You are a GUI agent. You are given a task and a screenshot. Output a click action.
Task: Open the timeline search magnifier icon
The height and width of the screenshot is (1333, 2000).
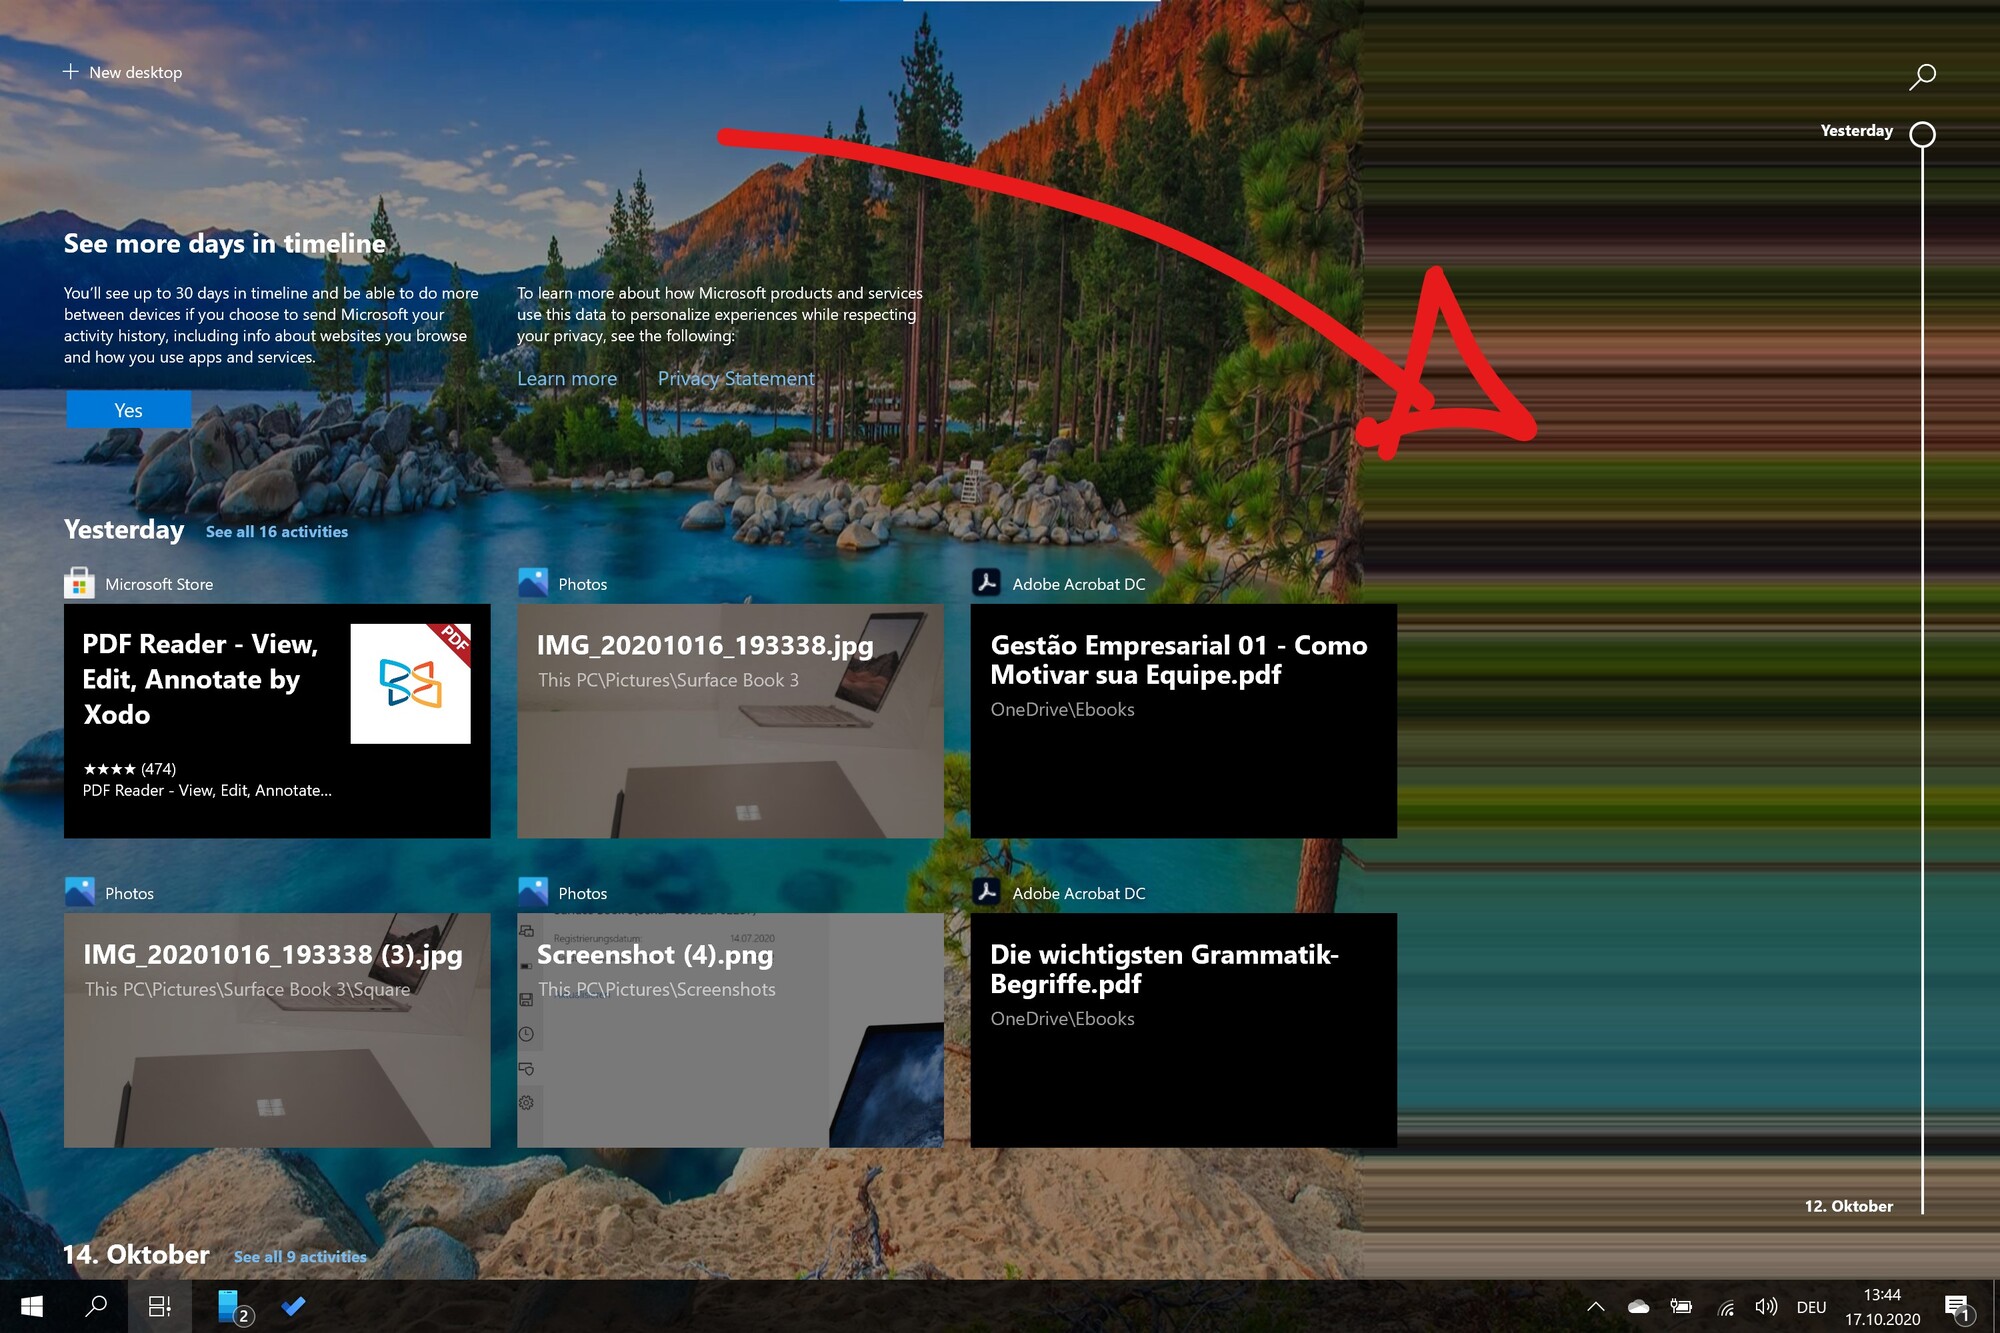[x=1922, y=76]
